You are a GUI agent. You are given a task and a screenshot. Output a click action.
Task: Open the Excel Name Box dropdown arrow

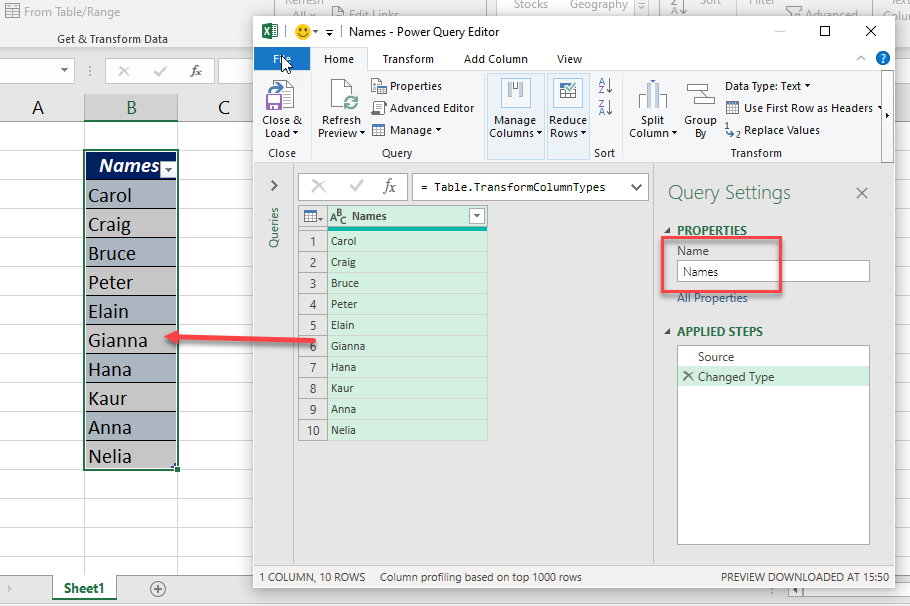coord(64,71)
